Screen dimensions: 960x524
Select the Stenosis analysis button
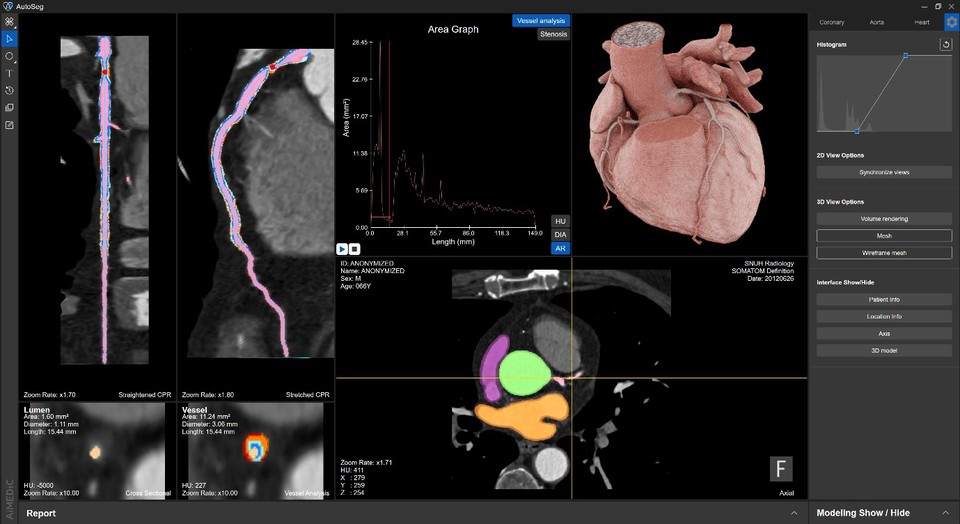click(553, 34)
